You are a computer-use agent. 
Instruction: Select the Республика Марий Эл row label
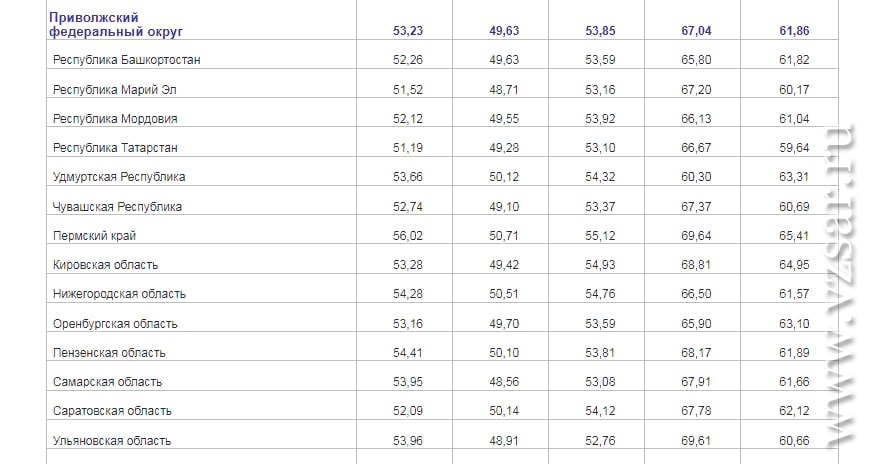coord(115,89)
